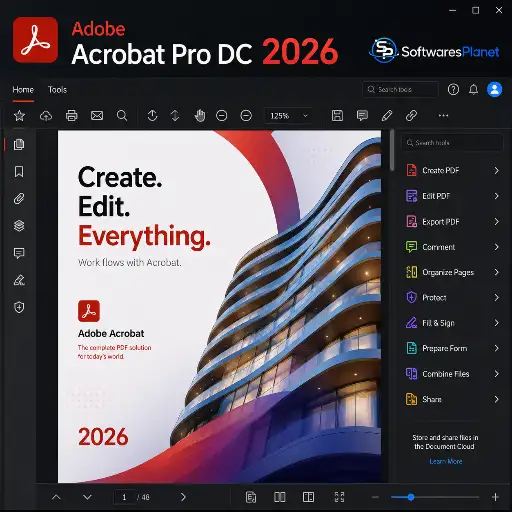Select the pencil highlight tool in toolbar
Image resolution: width=512 pixels, height=512 pixels.
(387, 116)
